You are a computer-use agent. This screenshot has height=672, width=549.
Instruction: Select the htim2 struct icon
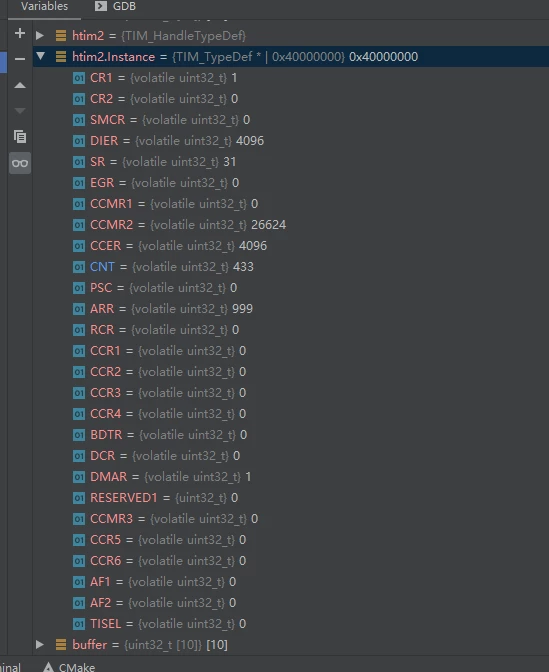61,36
